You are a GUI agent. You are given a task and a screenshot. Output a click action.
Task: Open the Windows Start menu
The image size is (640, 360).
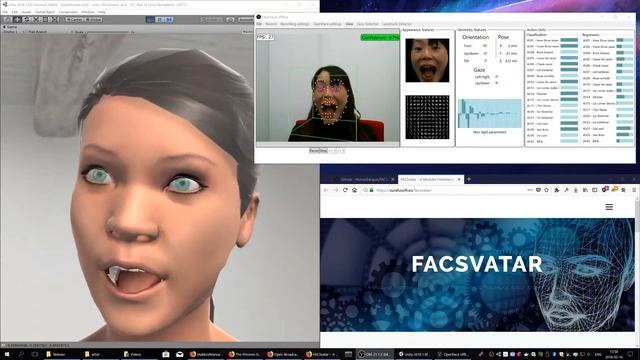click(7, 354)
